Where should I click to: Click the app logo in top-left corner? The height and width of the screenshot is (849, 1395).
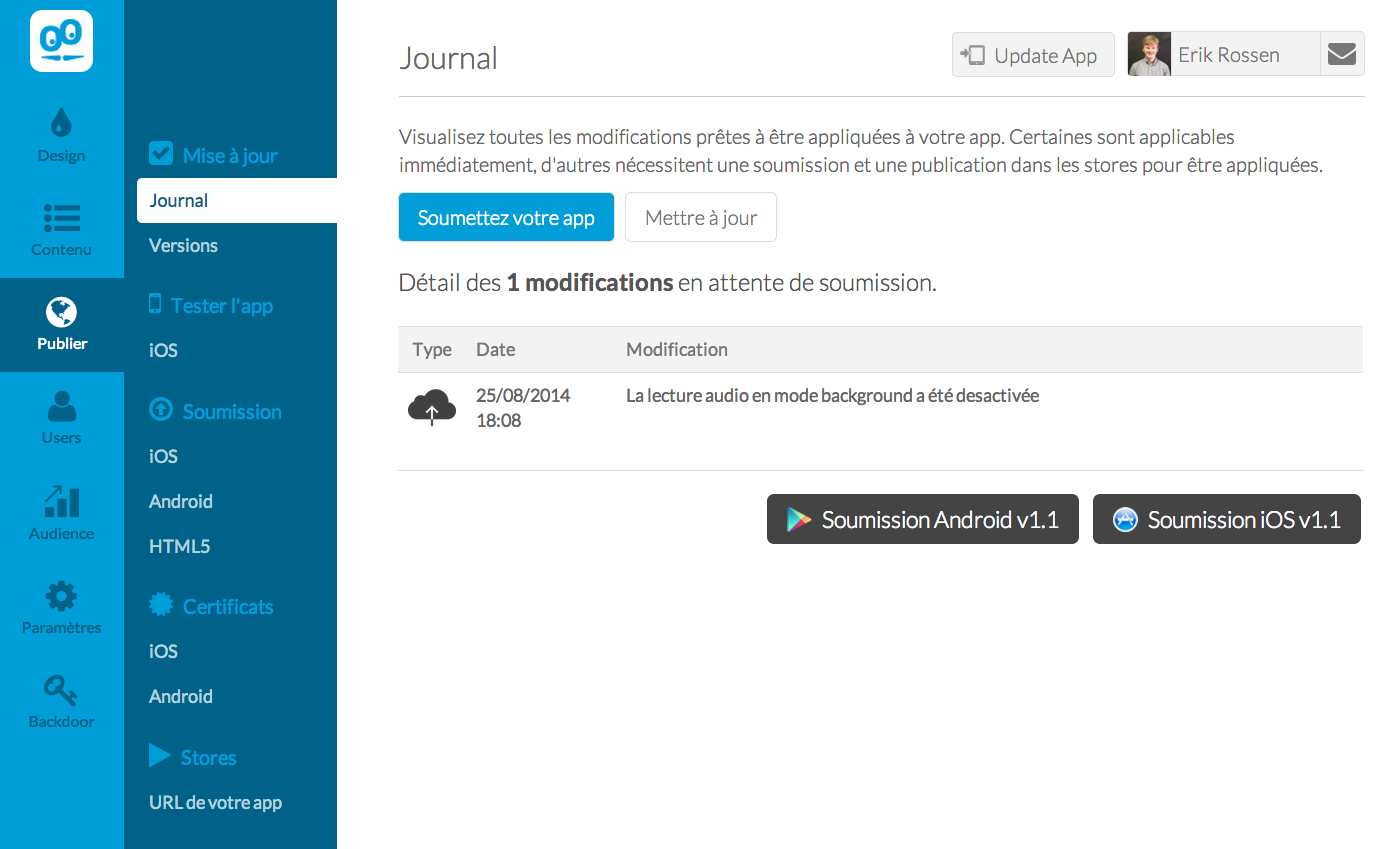point(61,41)
